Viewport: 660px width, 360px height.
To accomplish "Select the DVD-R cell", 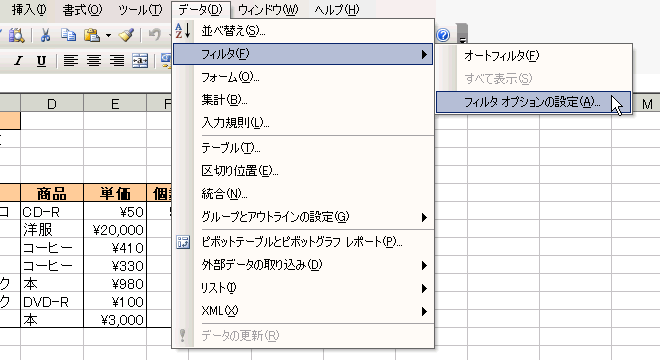I will pyautogui.click(x=52, y=302).
